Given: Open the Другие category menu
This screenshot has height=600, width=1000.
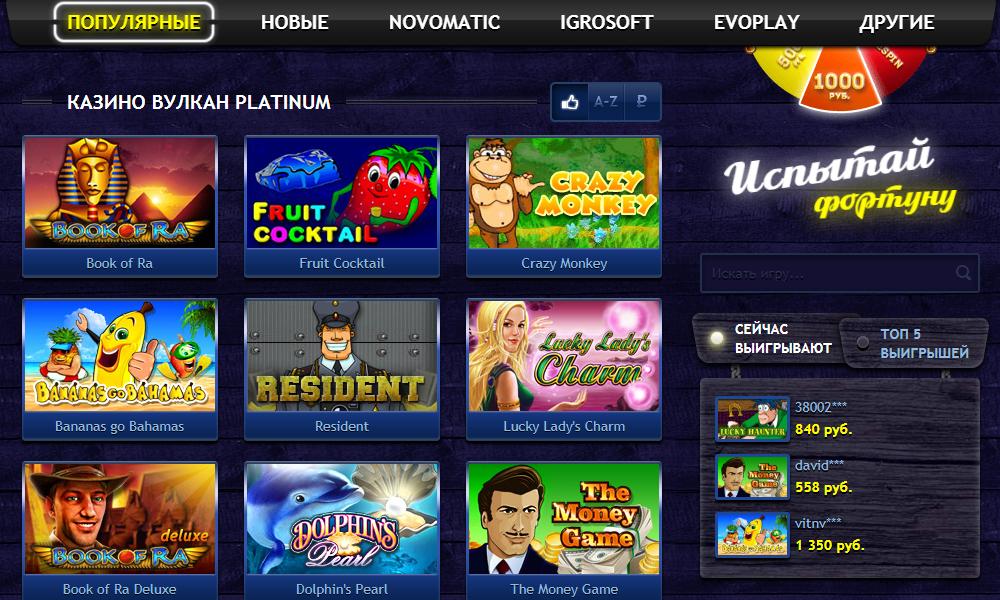Looking at the screenshot, I should 897,22.
